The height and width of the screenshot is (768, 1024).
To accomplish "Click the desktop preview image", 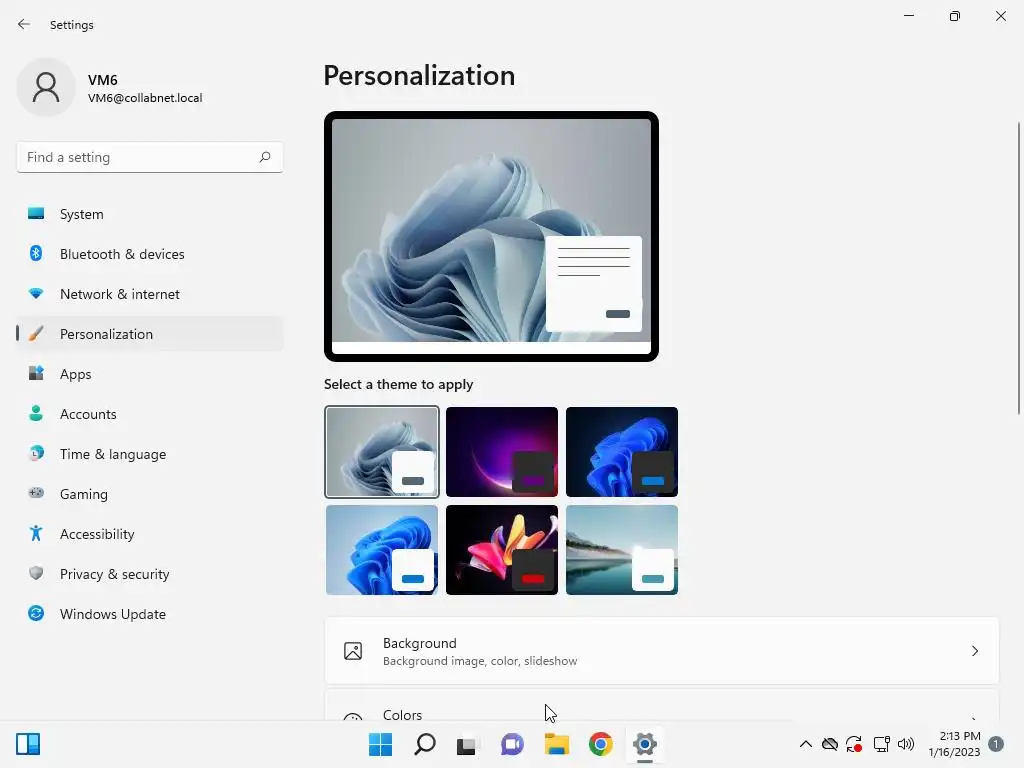I will [x=491, y=236].
